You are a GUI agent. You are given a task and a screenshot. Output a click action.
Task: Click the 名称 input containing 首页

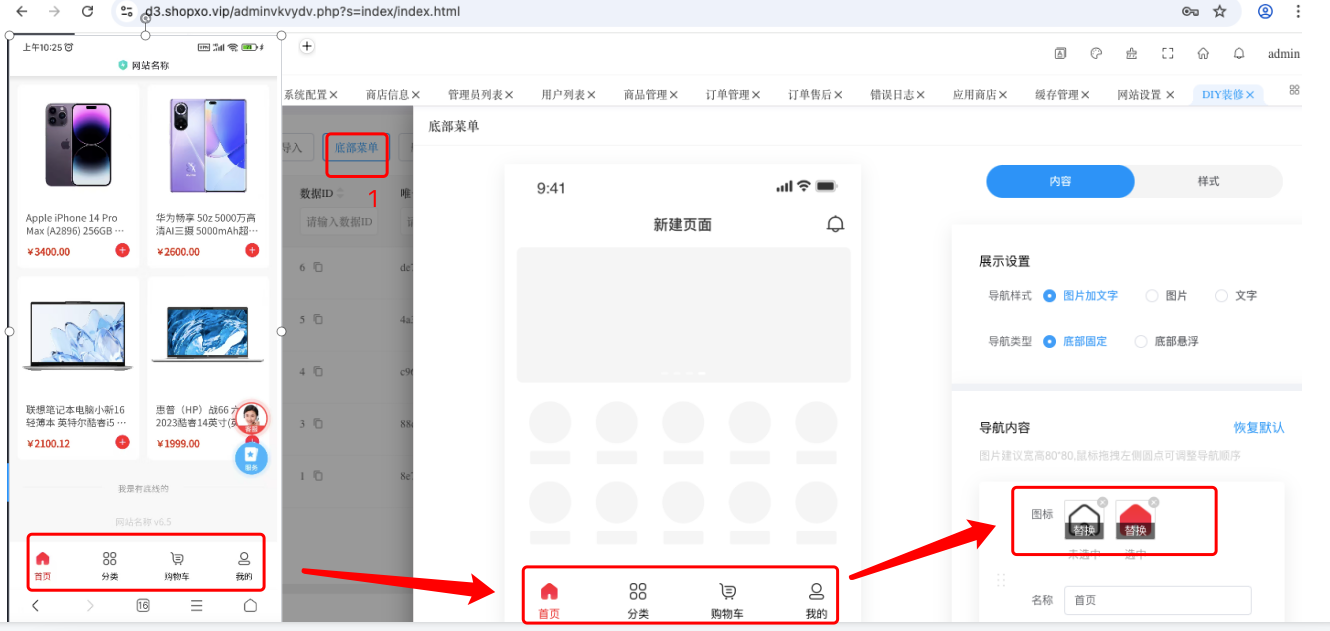(x=1158, y=600)
